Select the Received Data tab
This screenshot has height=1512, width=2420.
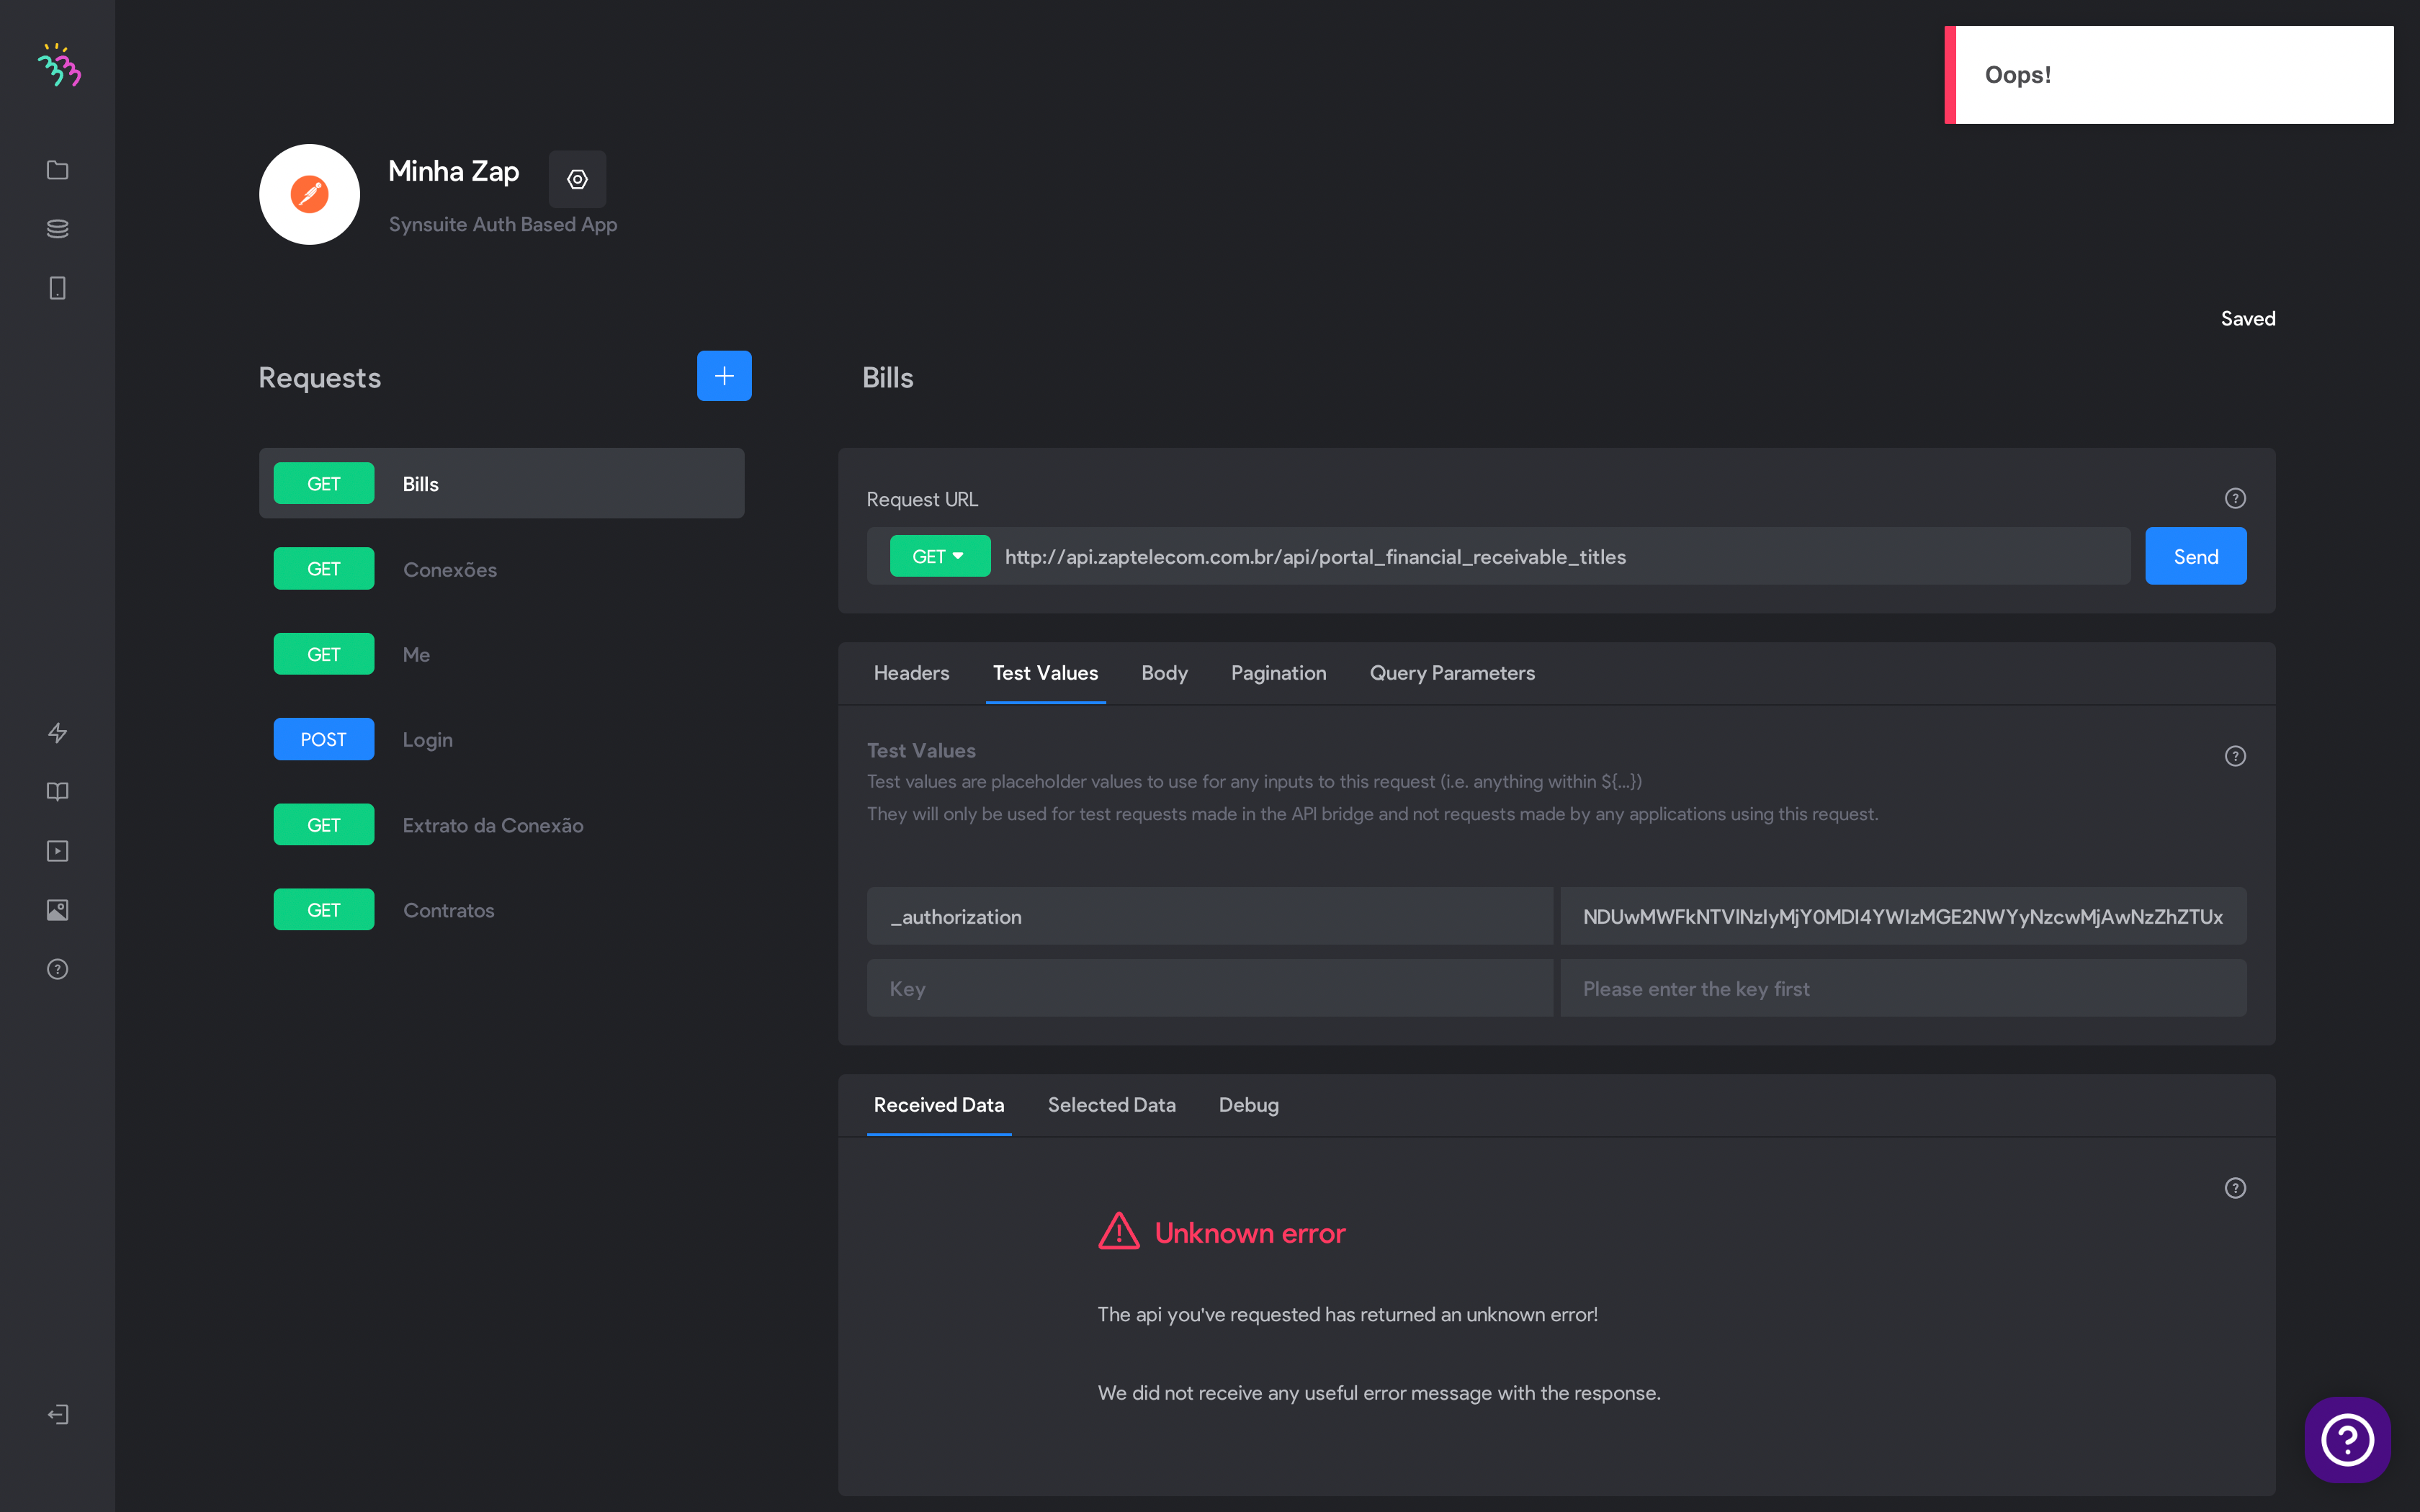[938, 1105]
